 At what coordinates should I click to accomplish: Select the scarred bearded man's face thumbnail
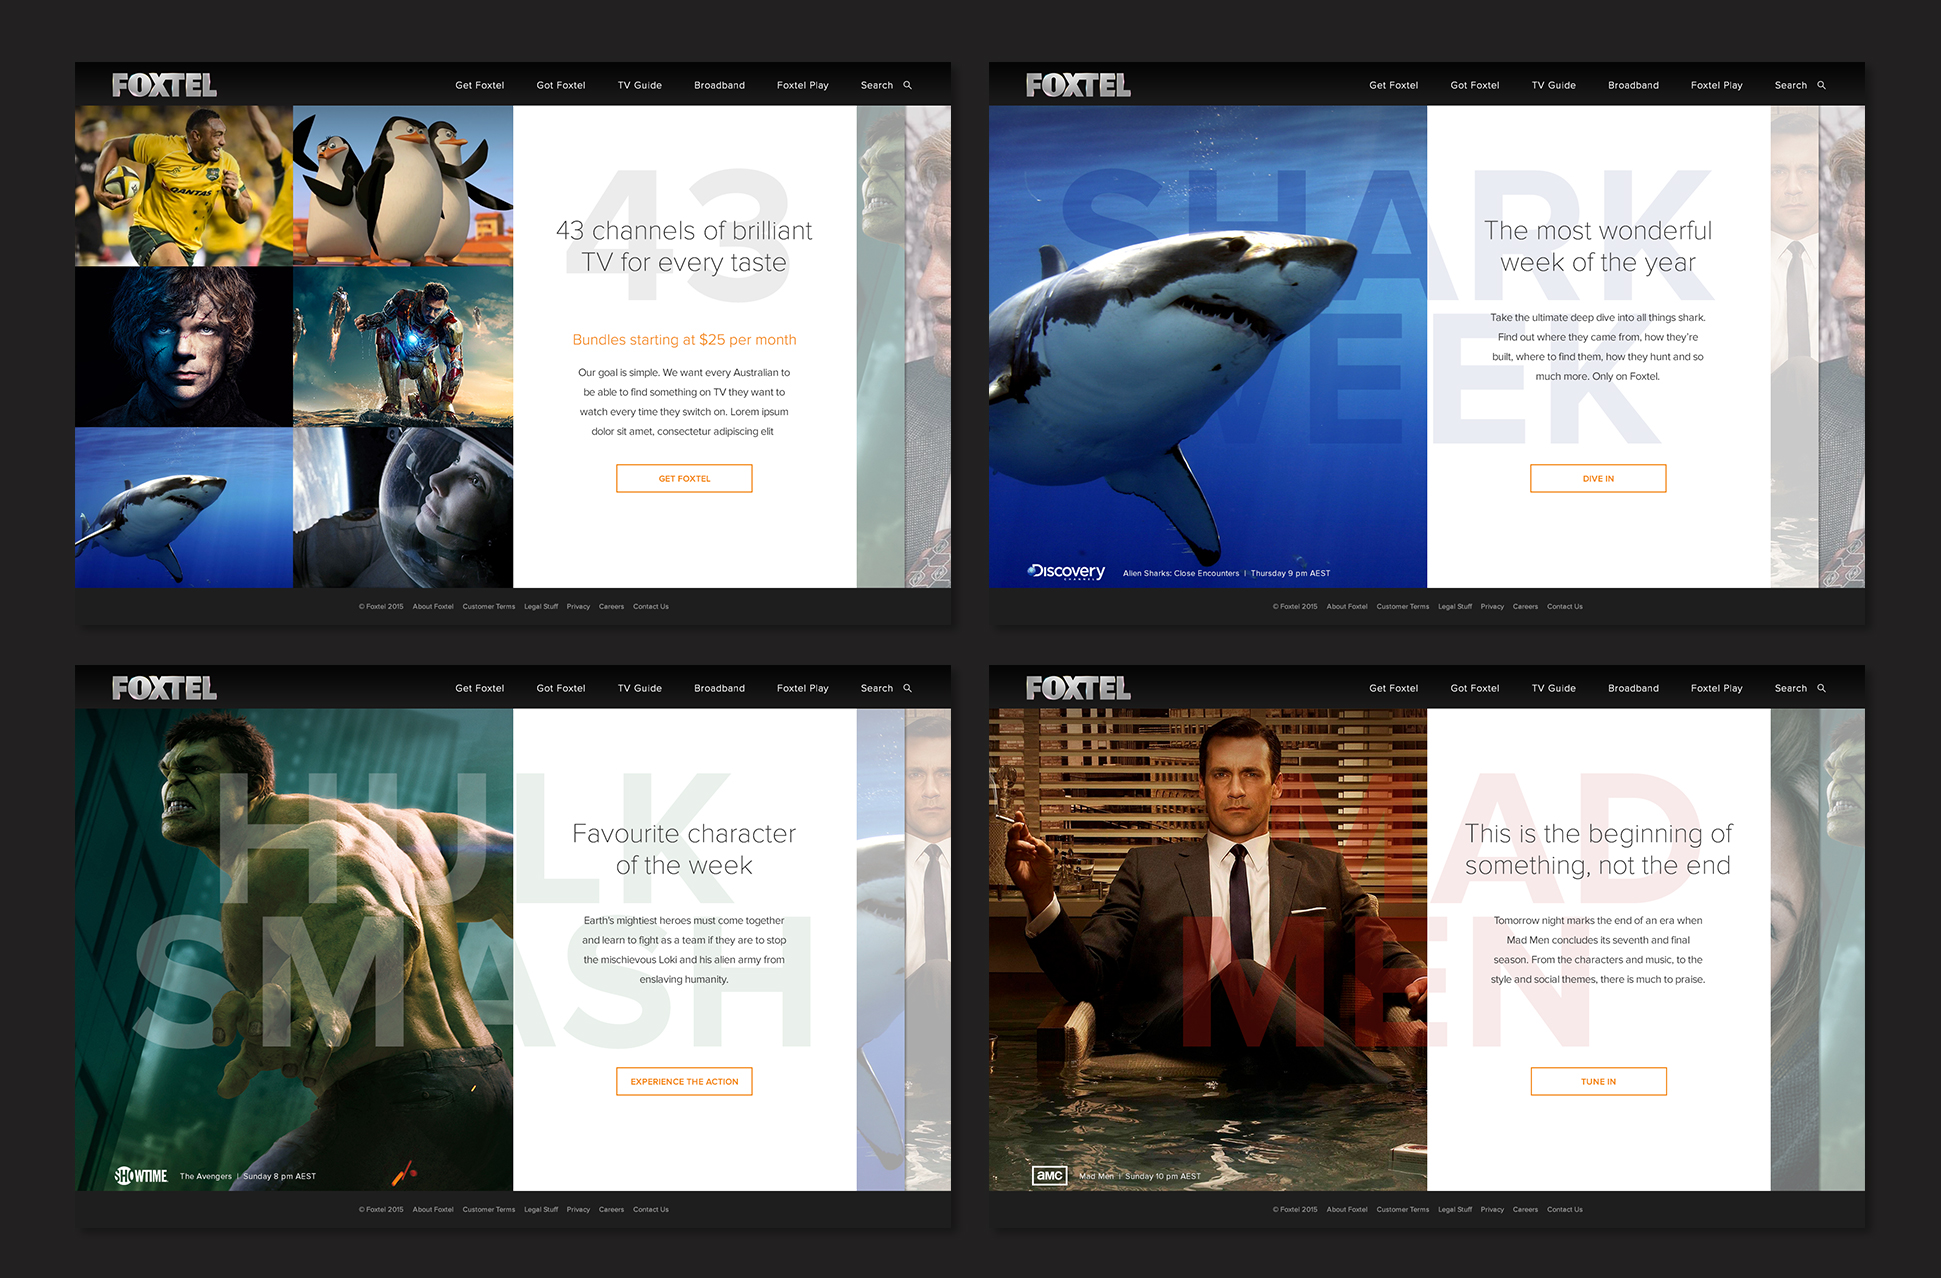[x=184, y=347]
